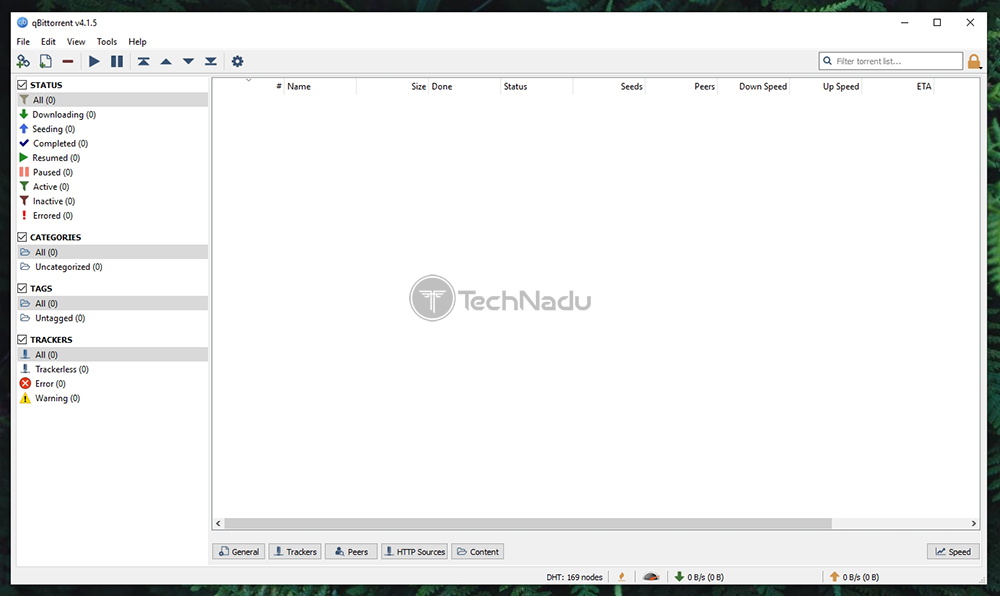
Task: Click the orange lock icon beside filter
Action: 974,62
